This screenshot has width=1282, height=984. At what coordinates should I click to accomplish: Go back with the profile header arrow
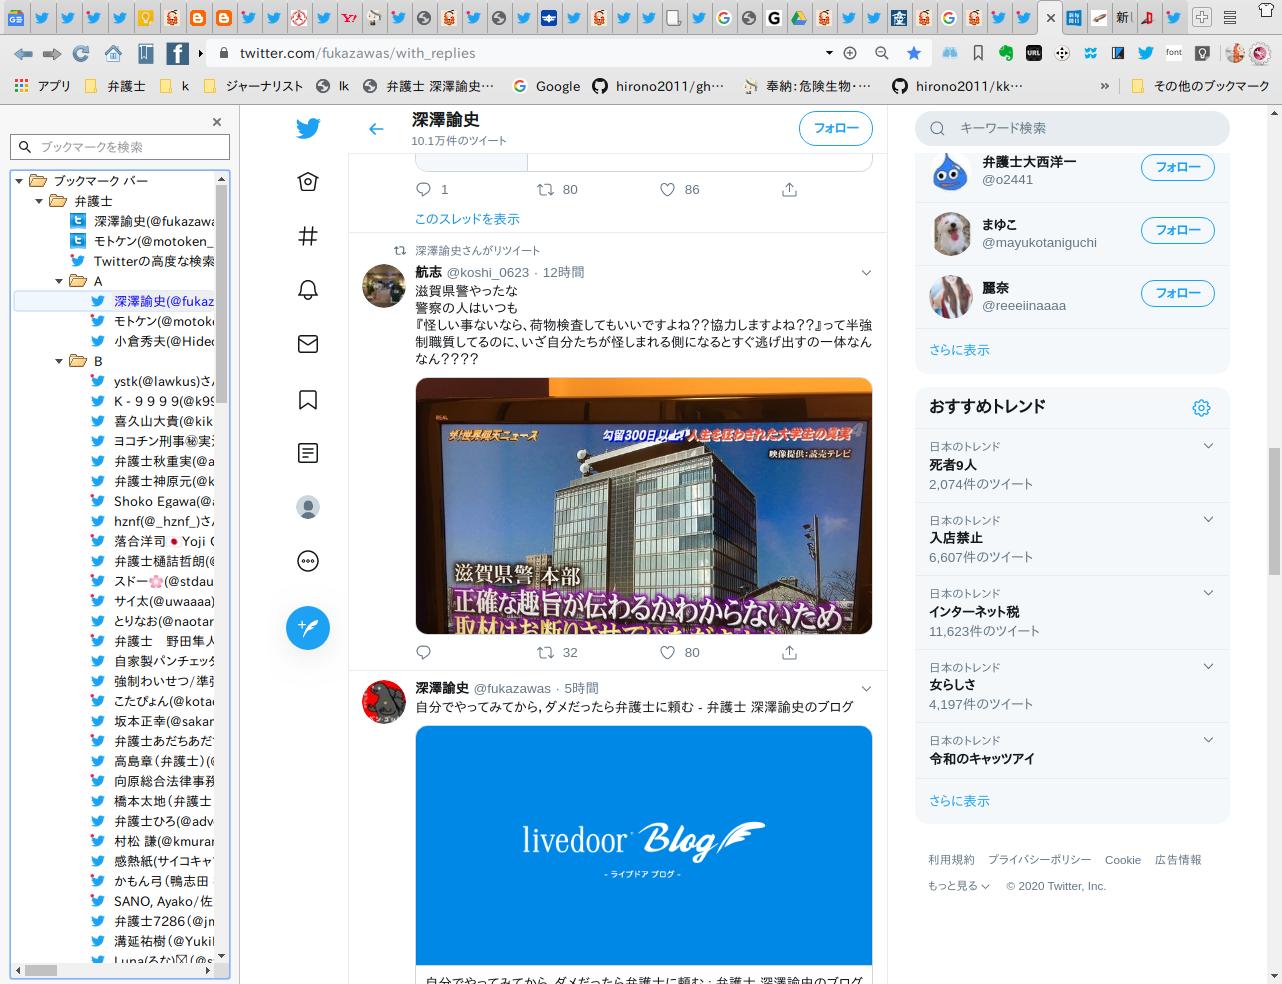tap(376, 129)
